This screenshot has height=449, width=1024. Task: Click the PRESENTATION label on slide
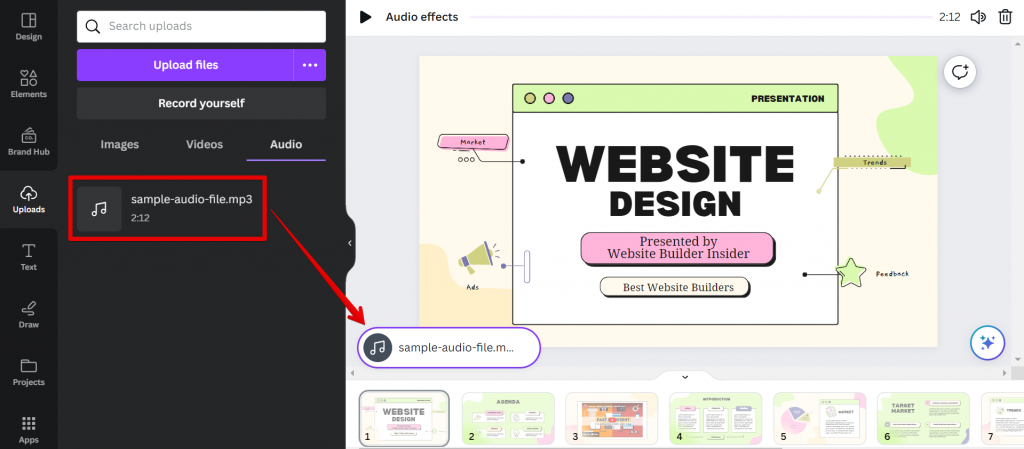click(x=788, y=99)
